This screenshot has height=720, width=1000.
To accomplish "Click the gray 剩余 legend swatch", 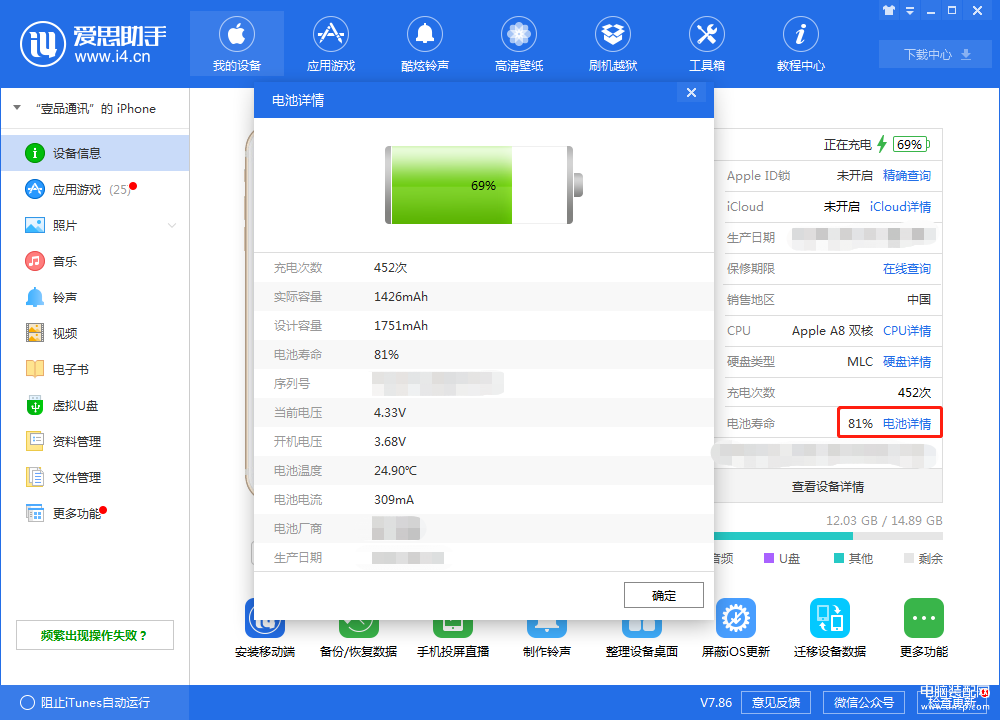I will (x=909, y=558).
